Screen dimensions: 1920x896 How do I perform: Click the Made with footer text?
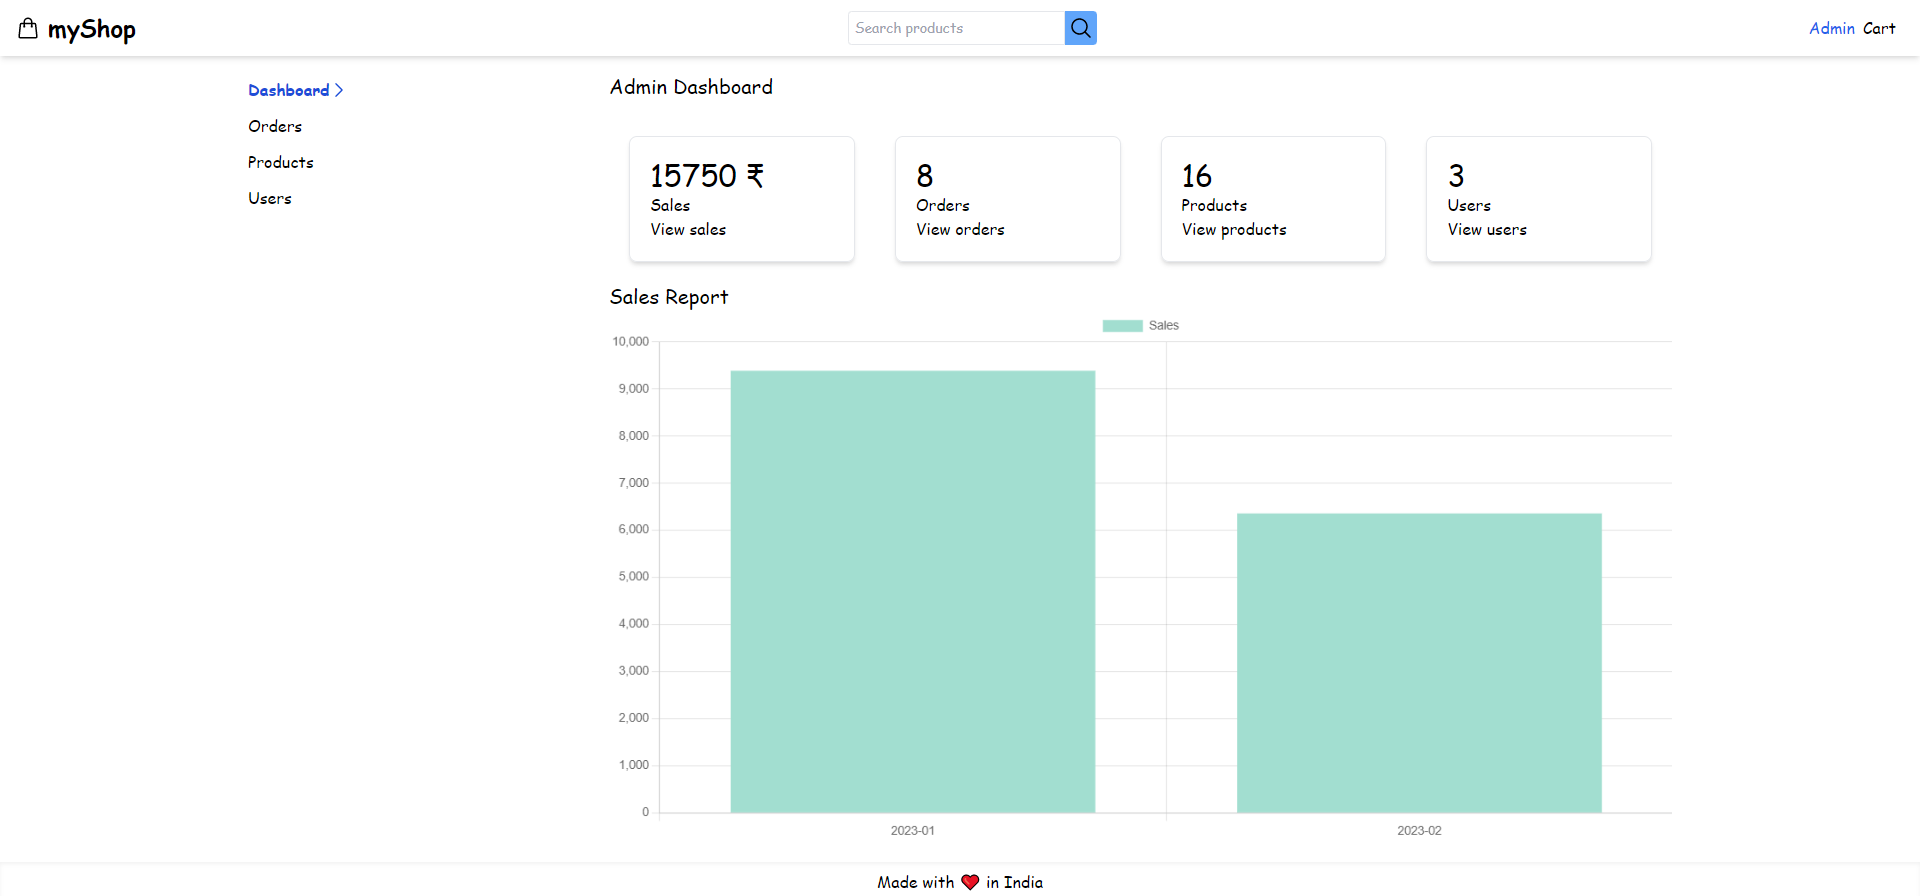[916, 882]
